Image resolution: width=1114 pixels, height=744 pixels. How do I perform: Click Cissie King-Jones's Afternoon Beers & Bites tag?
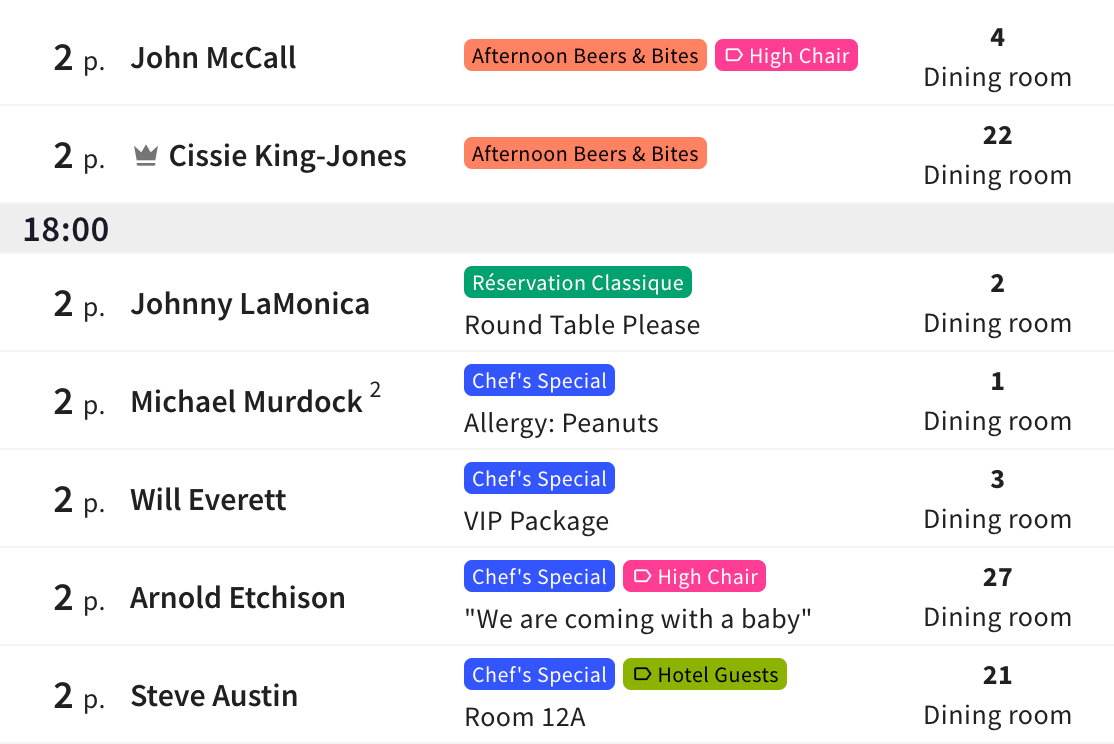click(585, 154)
